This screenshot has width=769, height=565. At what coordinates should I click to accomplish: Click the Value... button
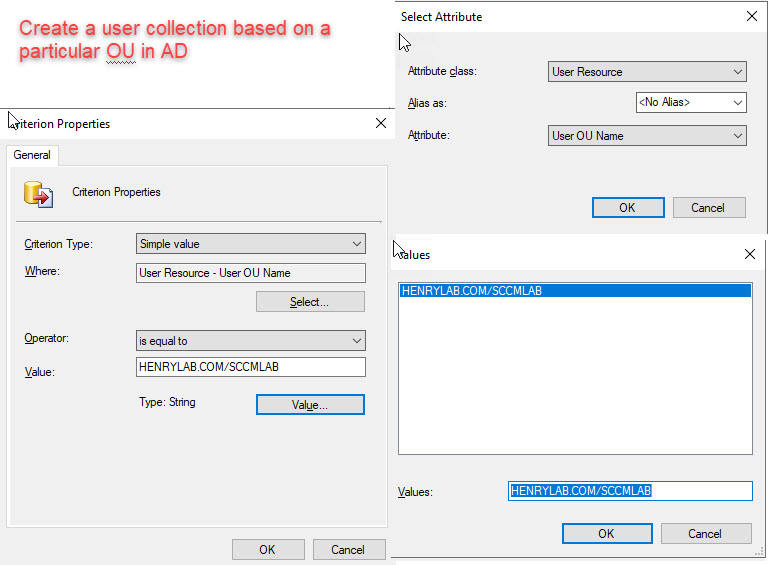pyautogui.click(x=310, y=405)
